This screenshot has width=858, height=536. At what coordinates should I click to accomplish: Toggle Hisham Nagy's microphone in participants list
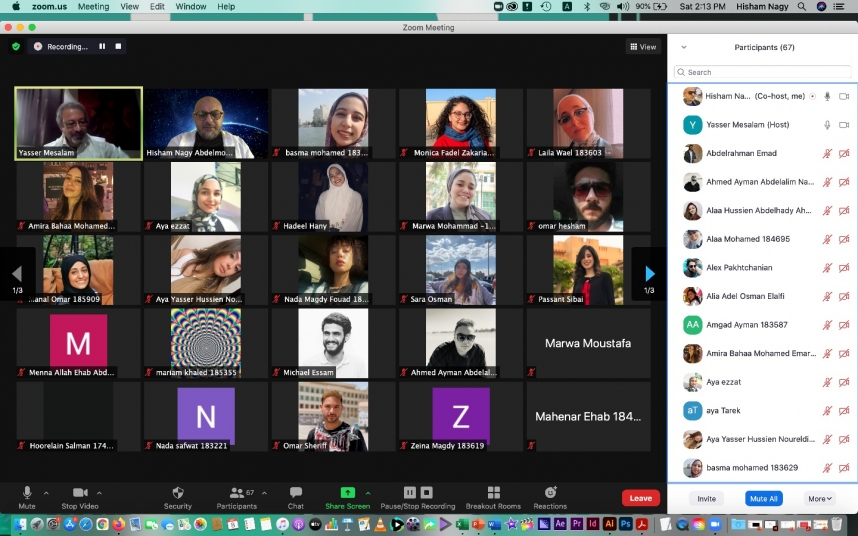827,96
